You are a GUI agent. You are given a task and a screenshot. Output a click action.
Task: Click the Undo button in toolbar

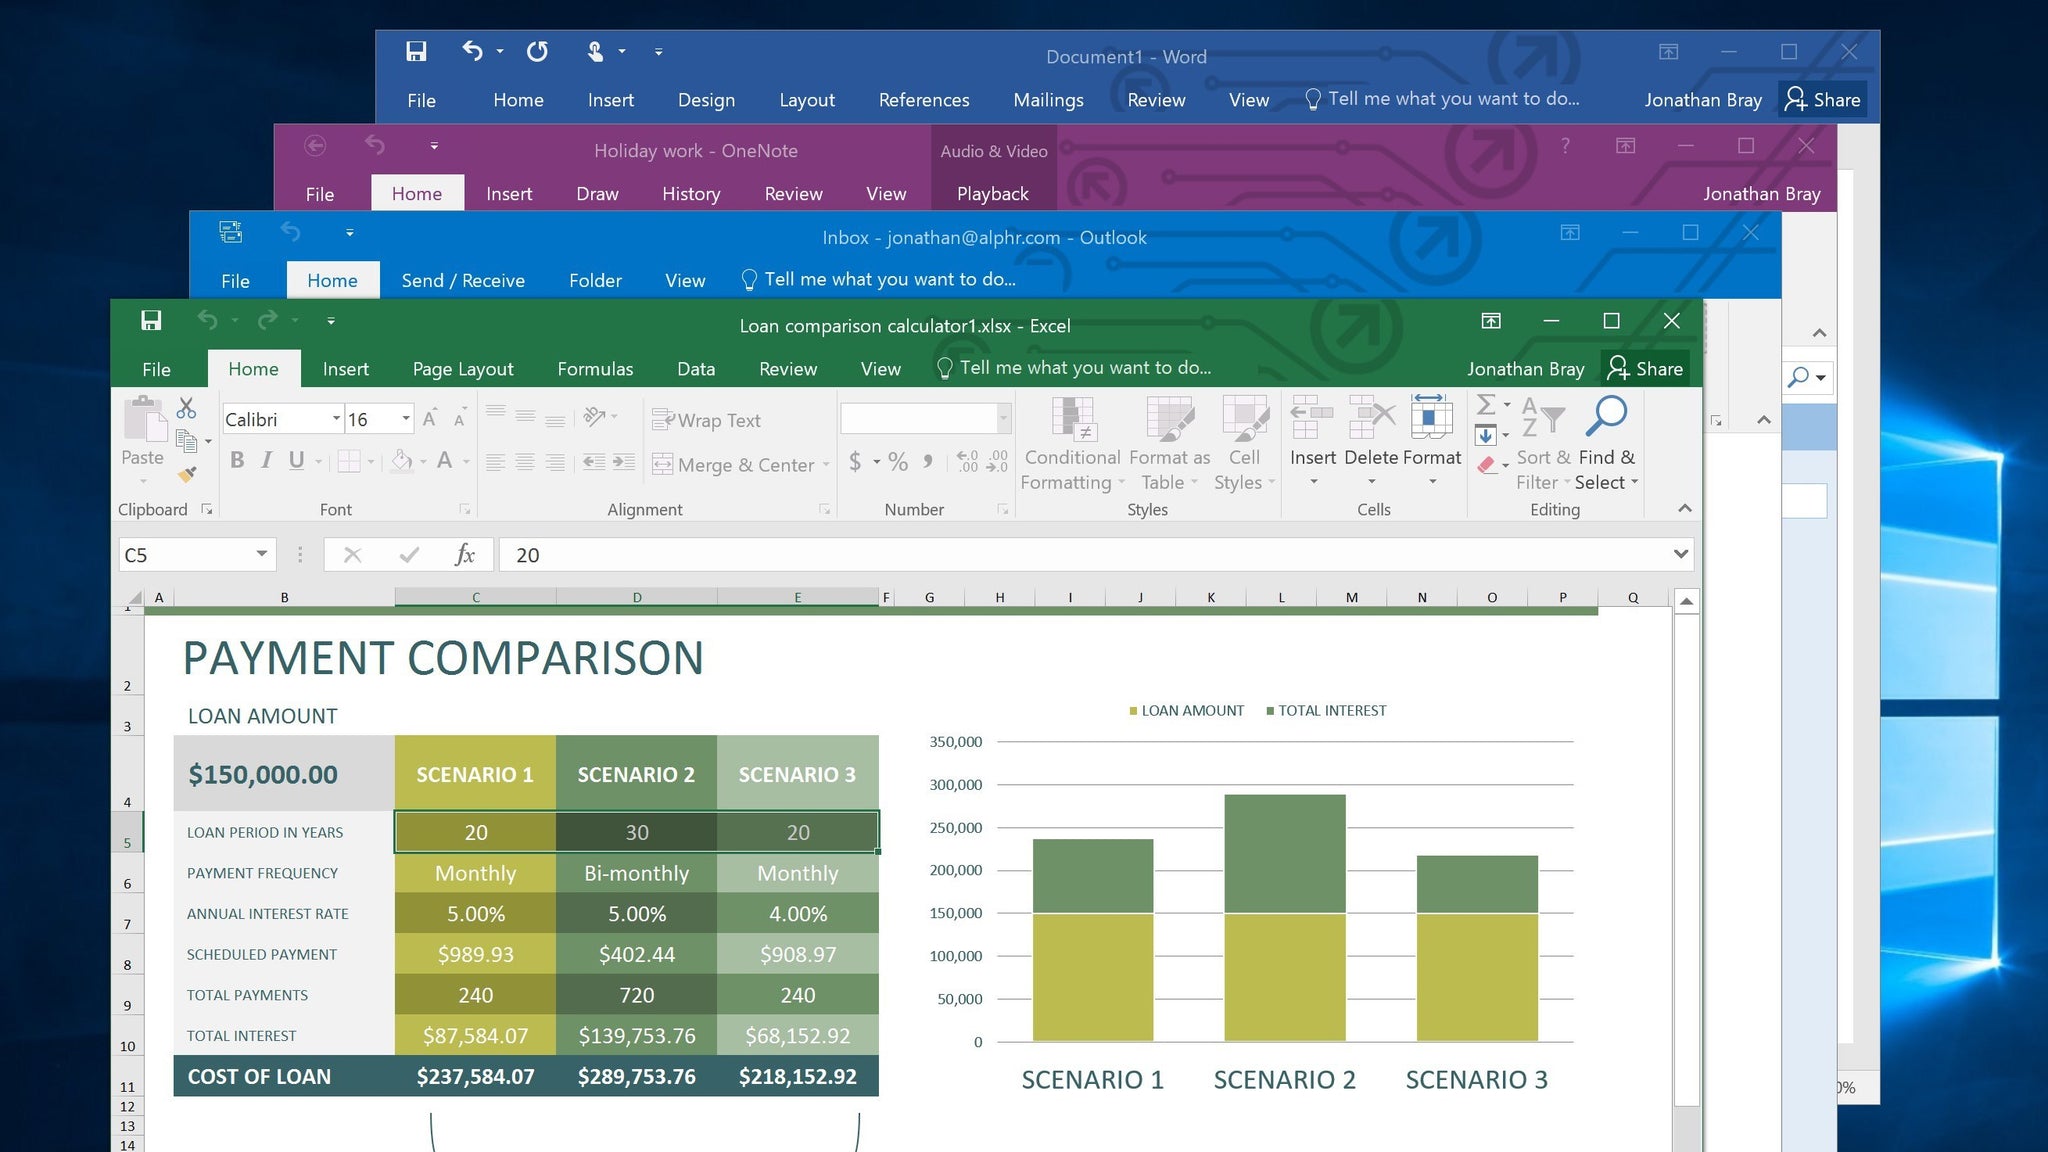[x=208, y=321]
